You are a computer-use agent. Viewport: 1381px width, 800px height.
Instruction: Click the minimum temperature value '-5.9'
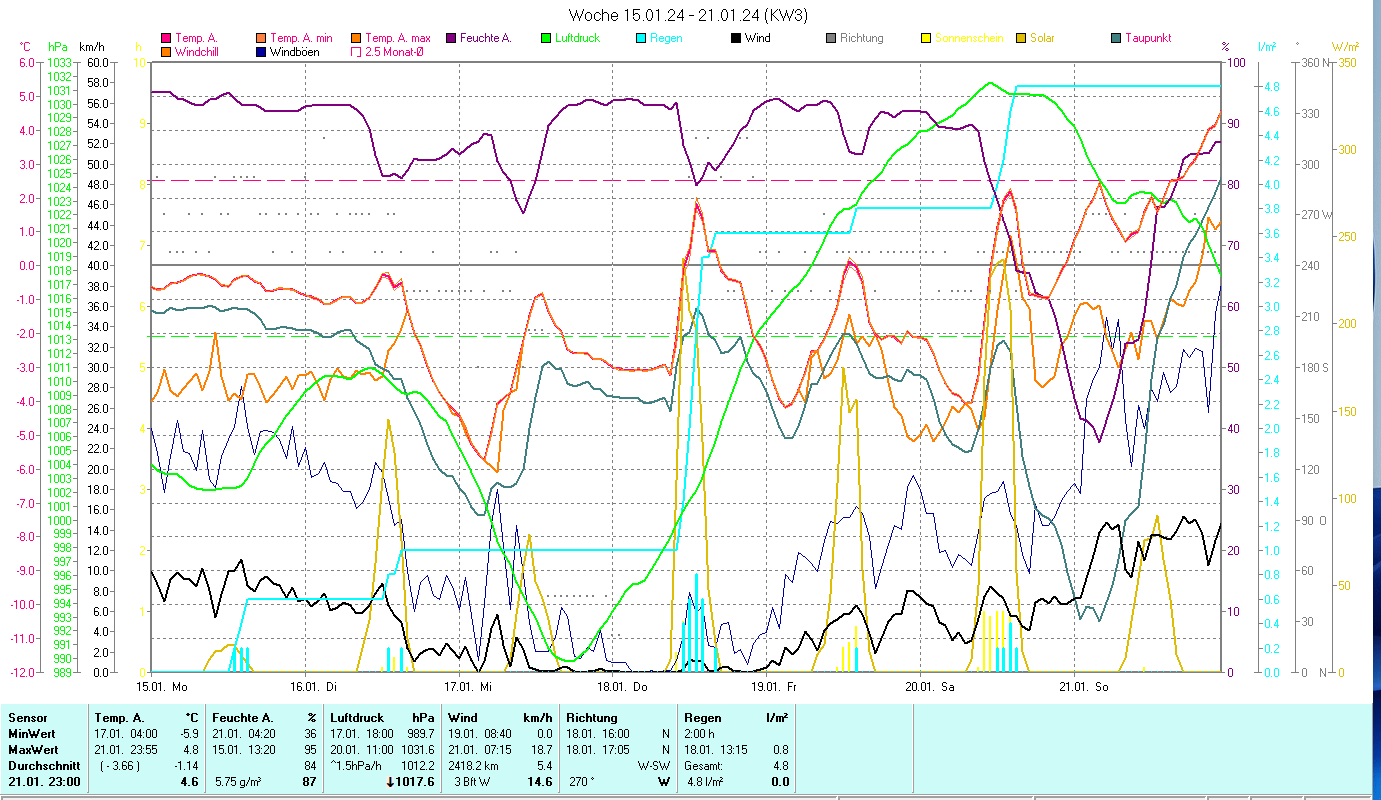[x=188, y=734]
